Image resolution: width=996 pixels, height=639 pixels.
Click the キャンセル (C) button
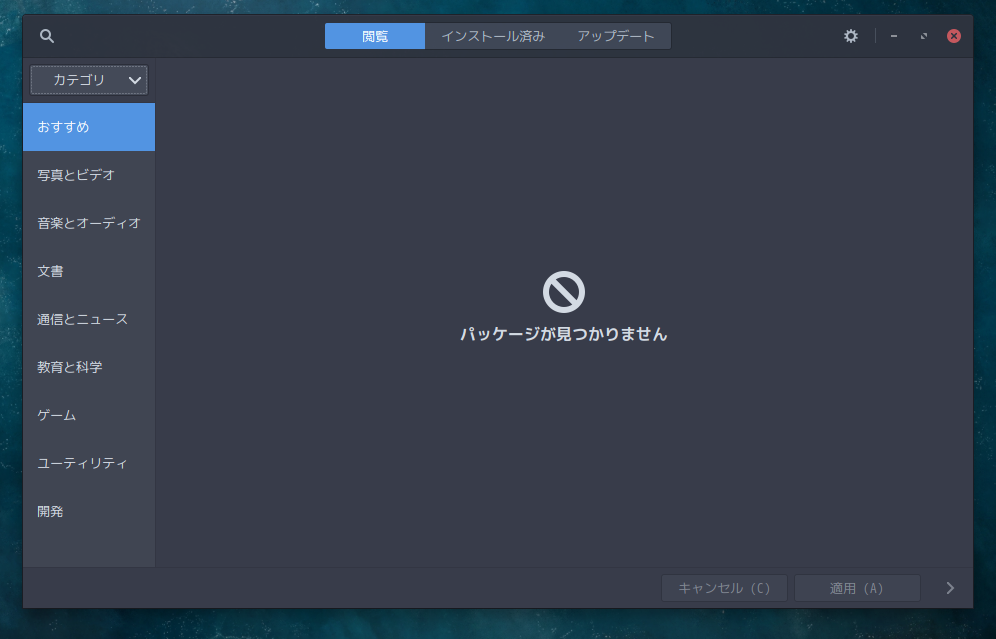[x=724, y=588]
